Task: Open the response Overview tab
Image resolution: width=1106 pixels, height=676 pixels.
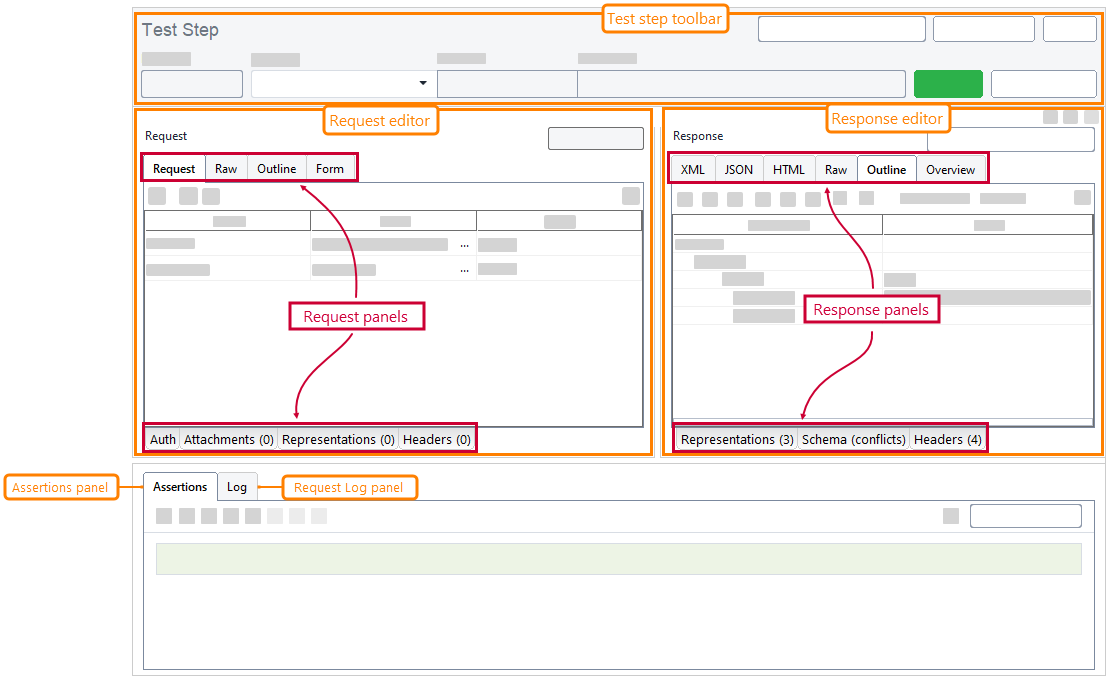Action: point(950,168)
